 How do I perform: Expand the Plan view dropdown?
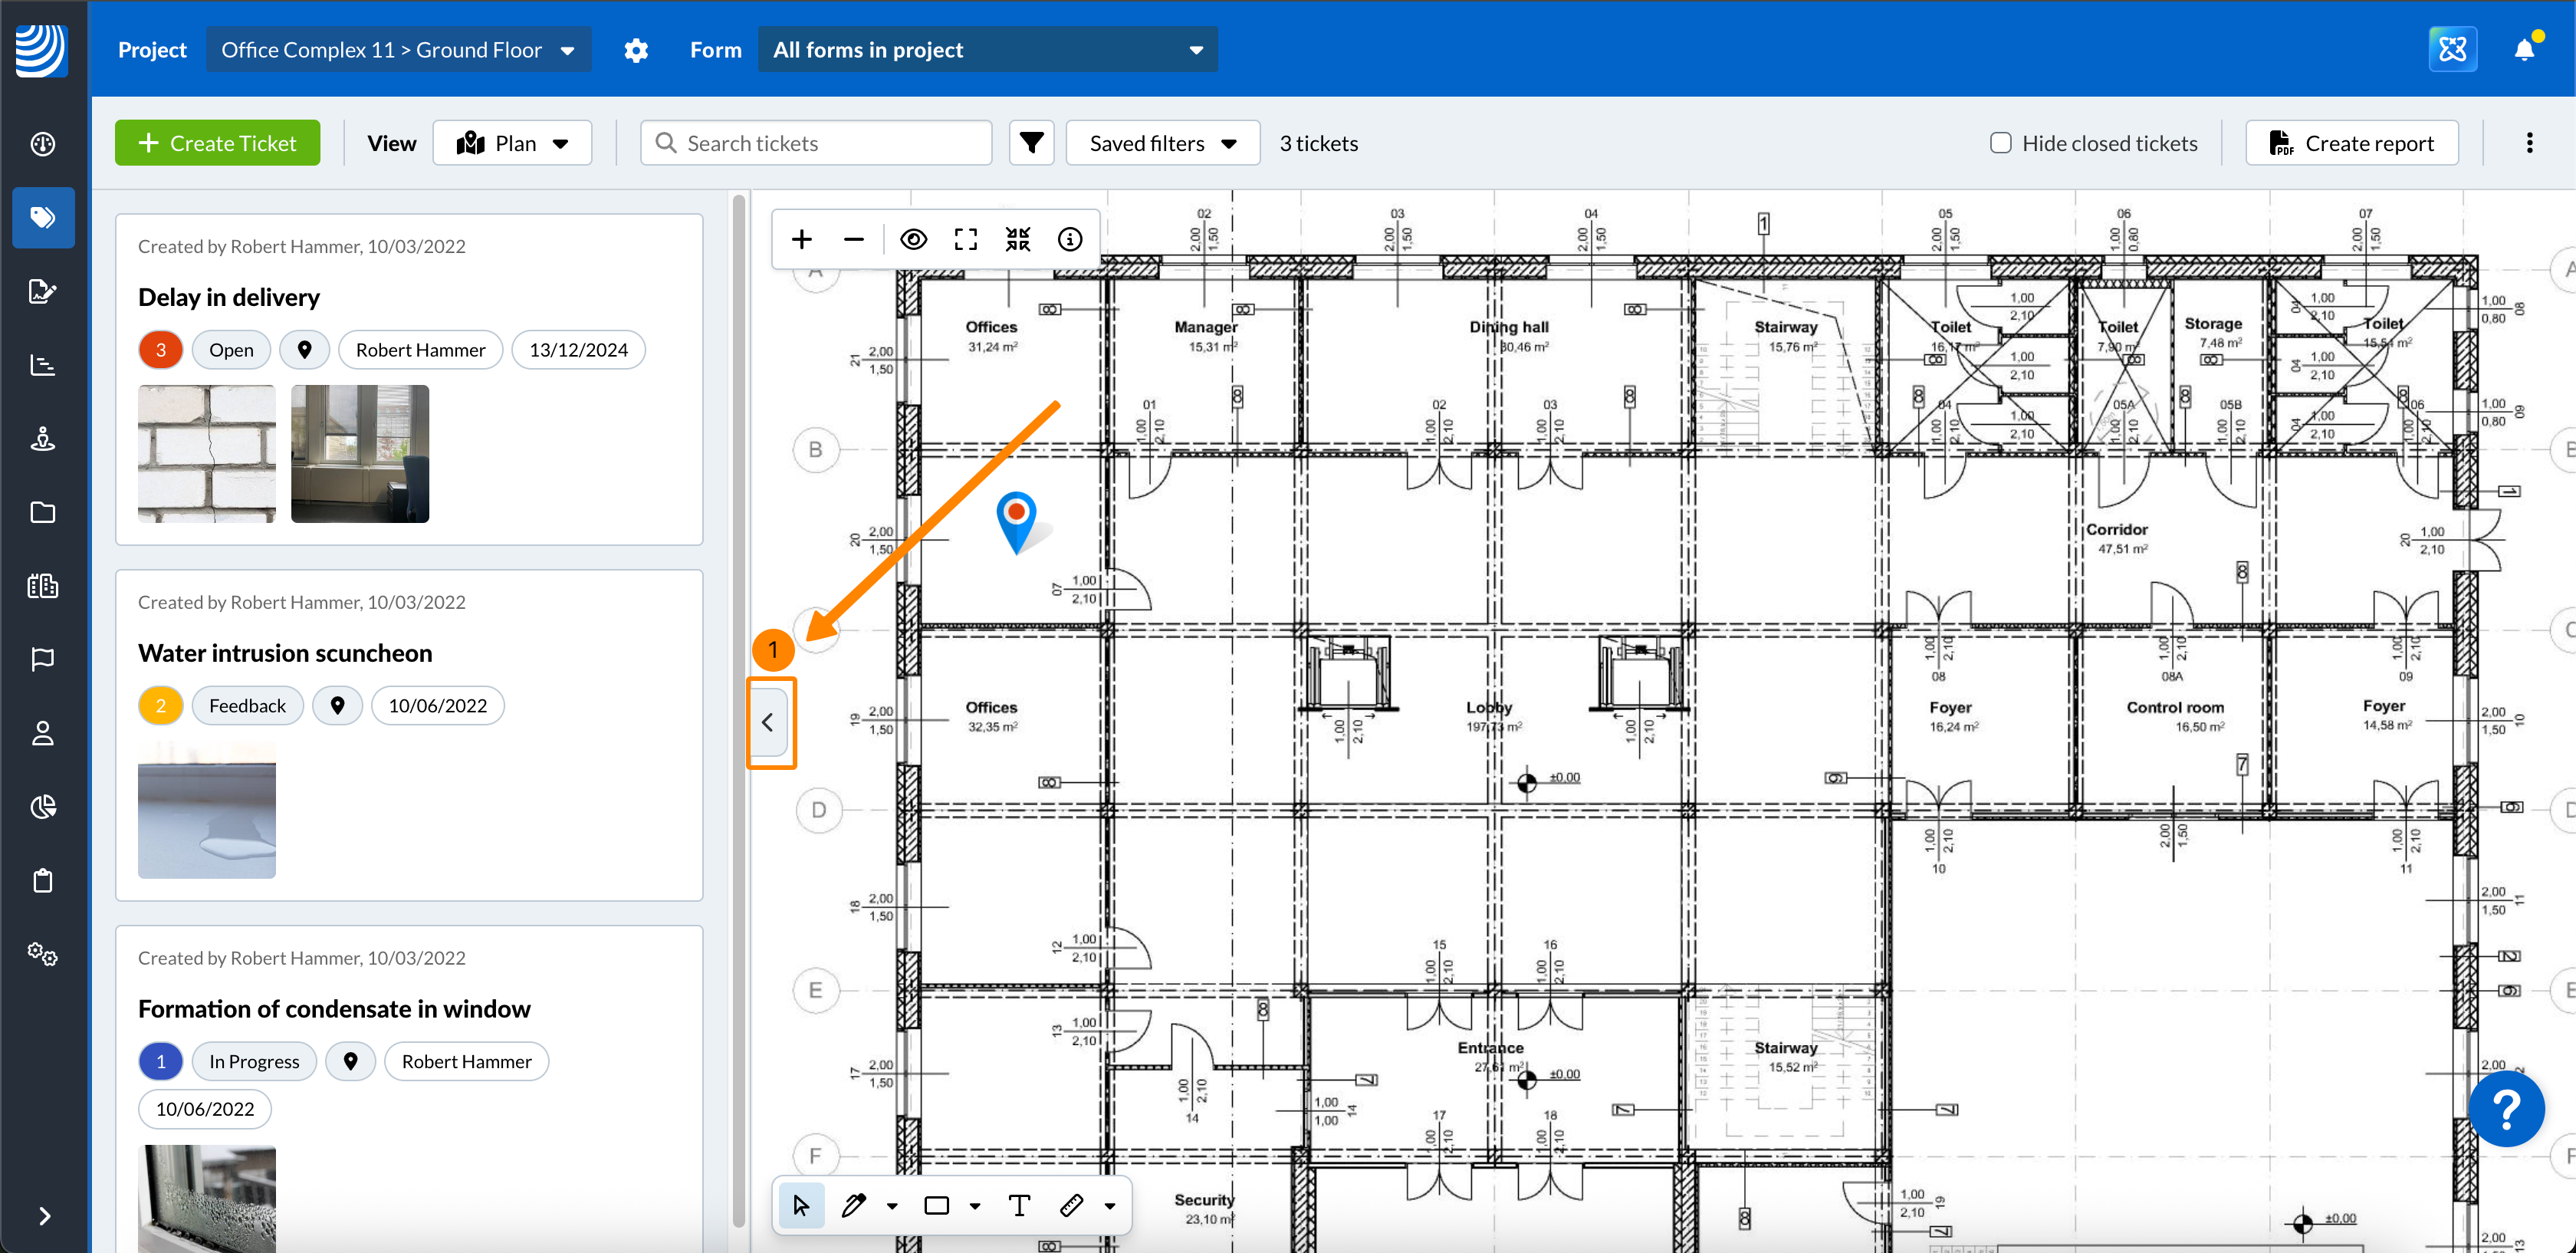[x=512, y=143]
